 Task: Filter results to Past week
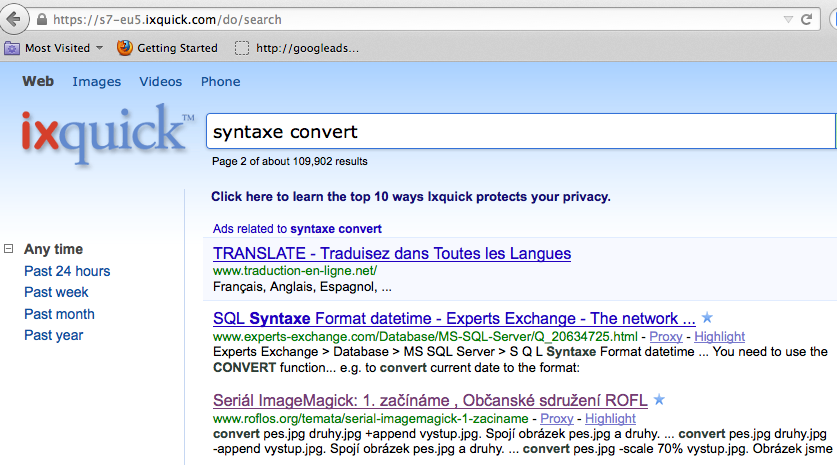click(x=56, y=293)
